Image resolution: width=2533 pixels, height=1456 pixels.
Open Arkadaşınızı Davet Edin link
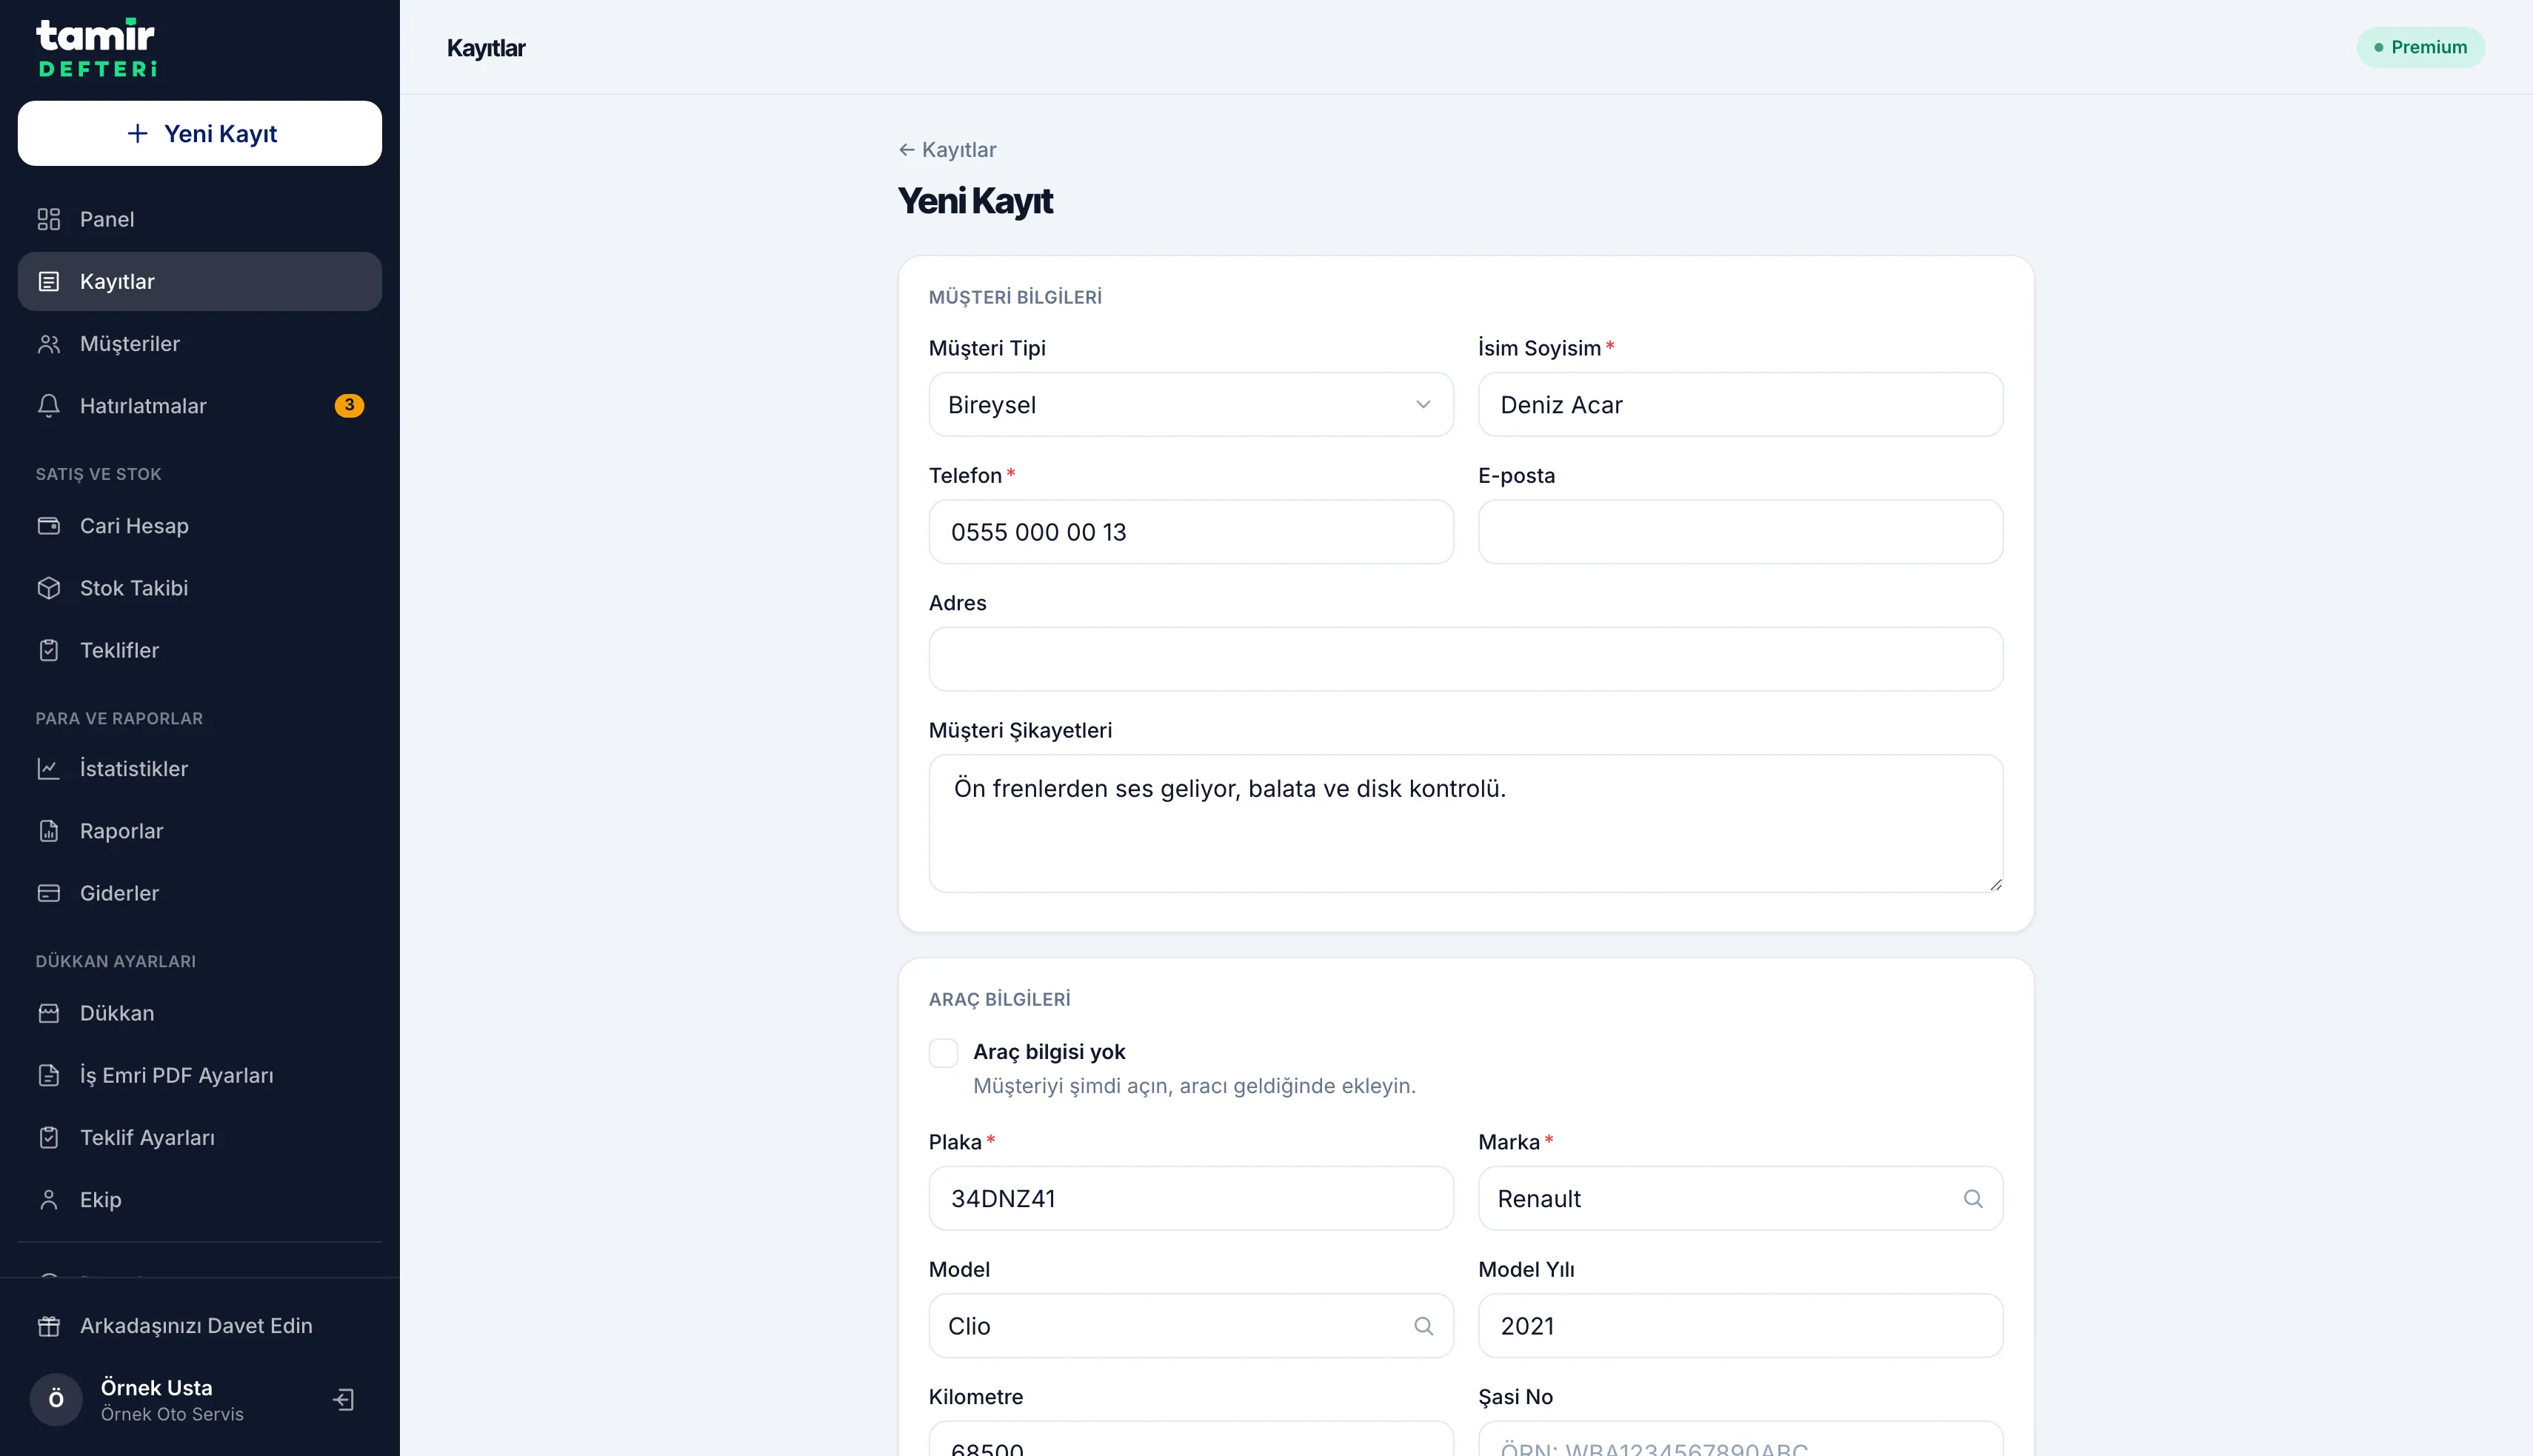coord(199,1326)
